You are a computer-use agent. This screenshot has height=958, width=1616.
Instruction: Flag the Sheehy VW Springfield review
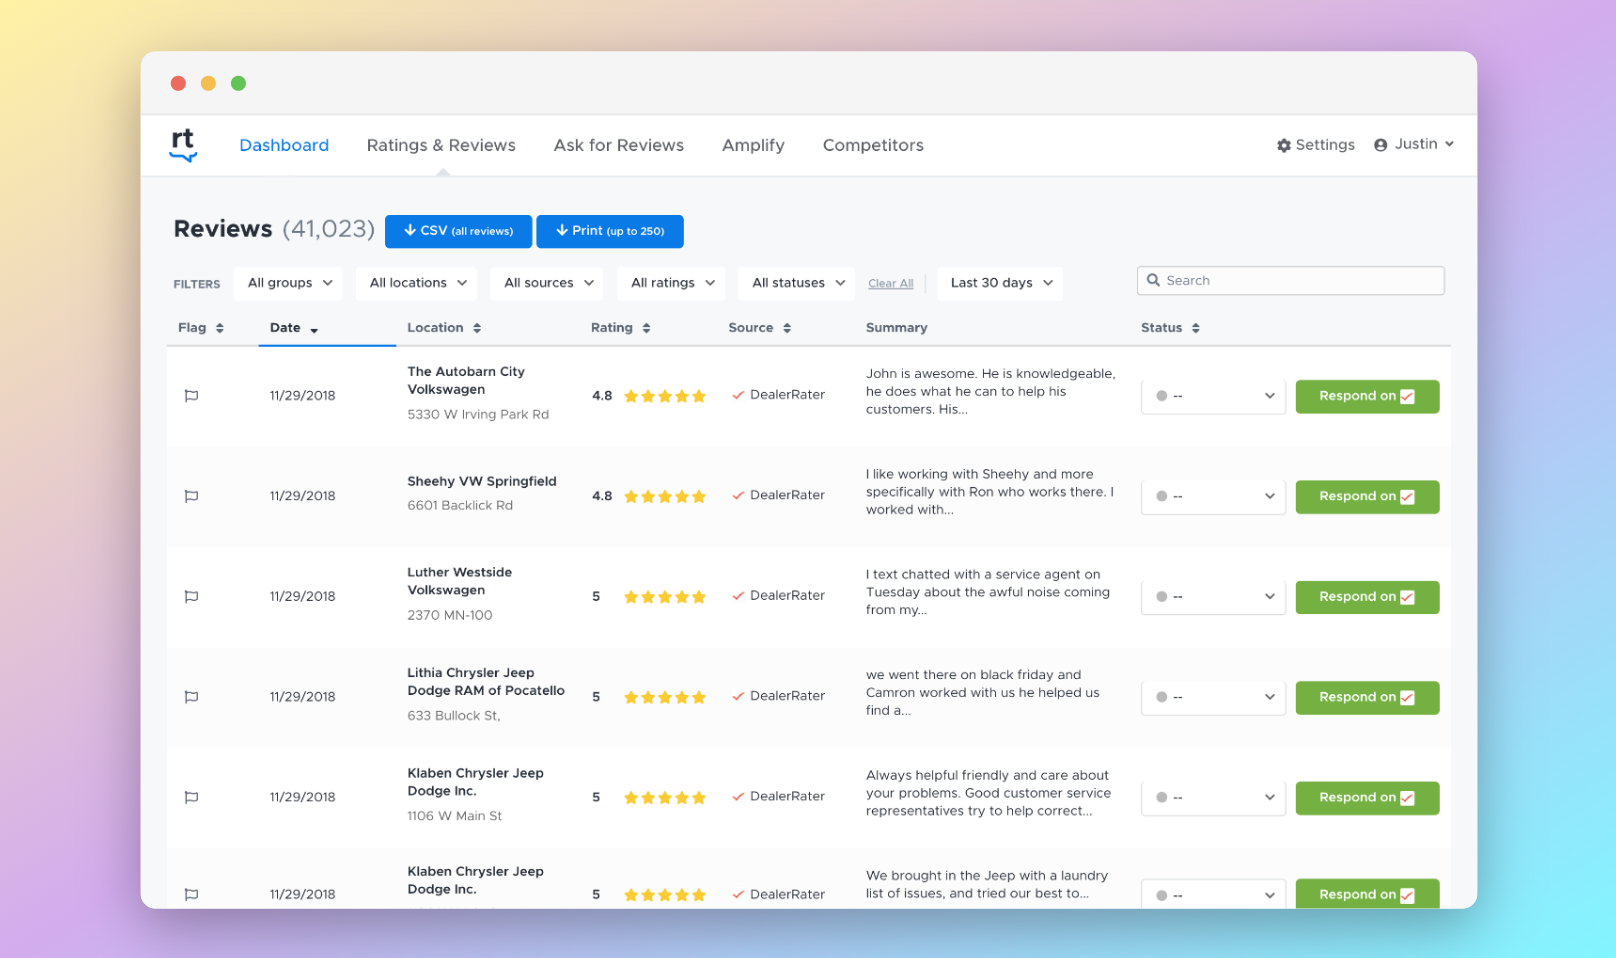tap(191, 496)
